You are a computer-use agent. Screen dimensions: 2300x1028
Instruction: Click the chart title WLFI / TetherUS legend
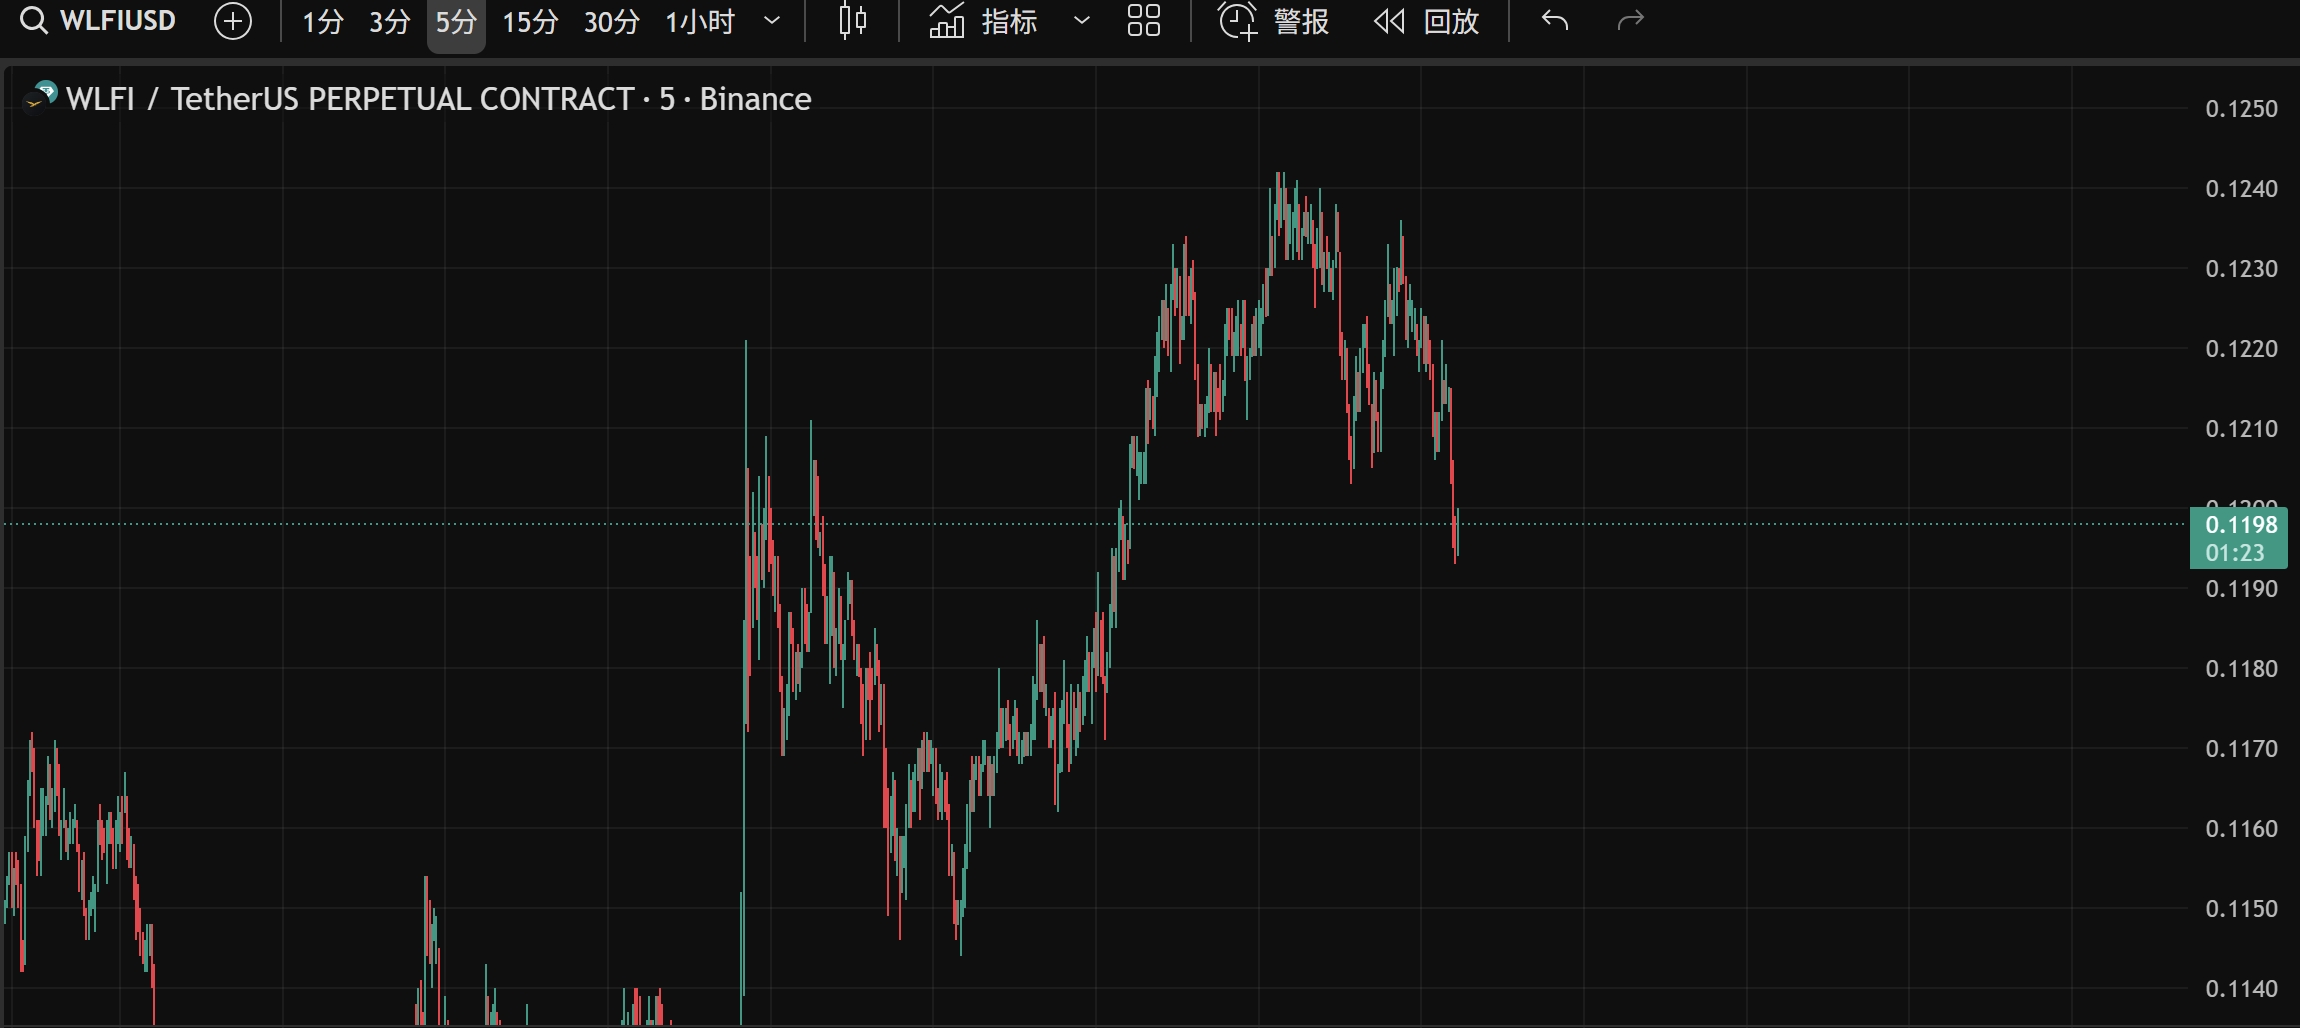coord(350,99)
